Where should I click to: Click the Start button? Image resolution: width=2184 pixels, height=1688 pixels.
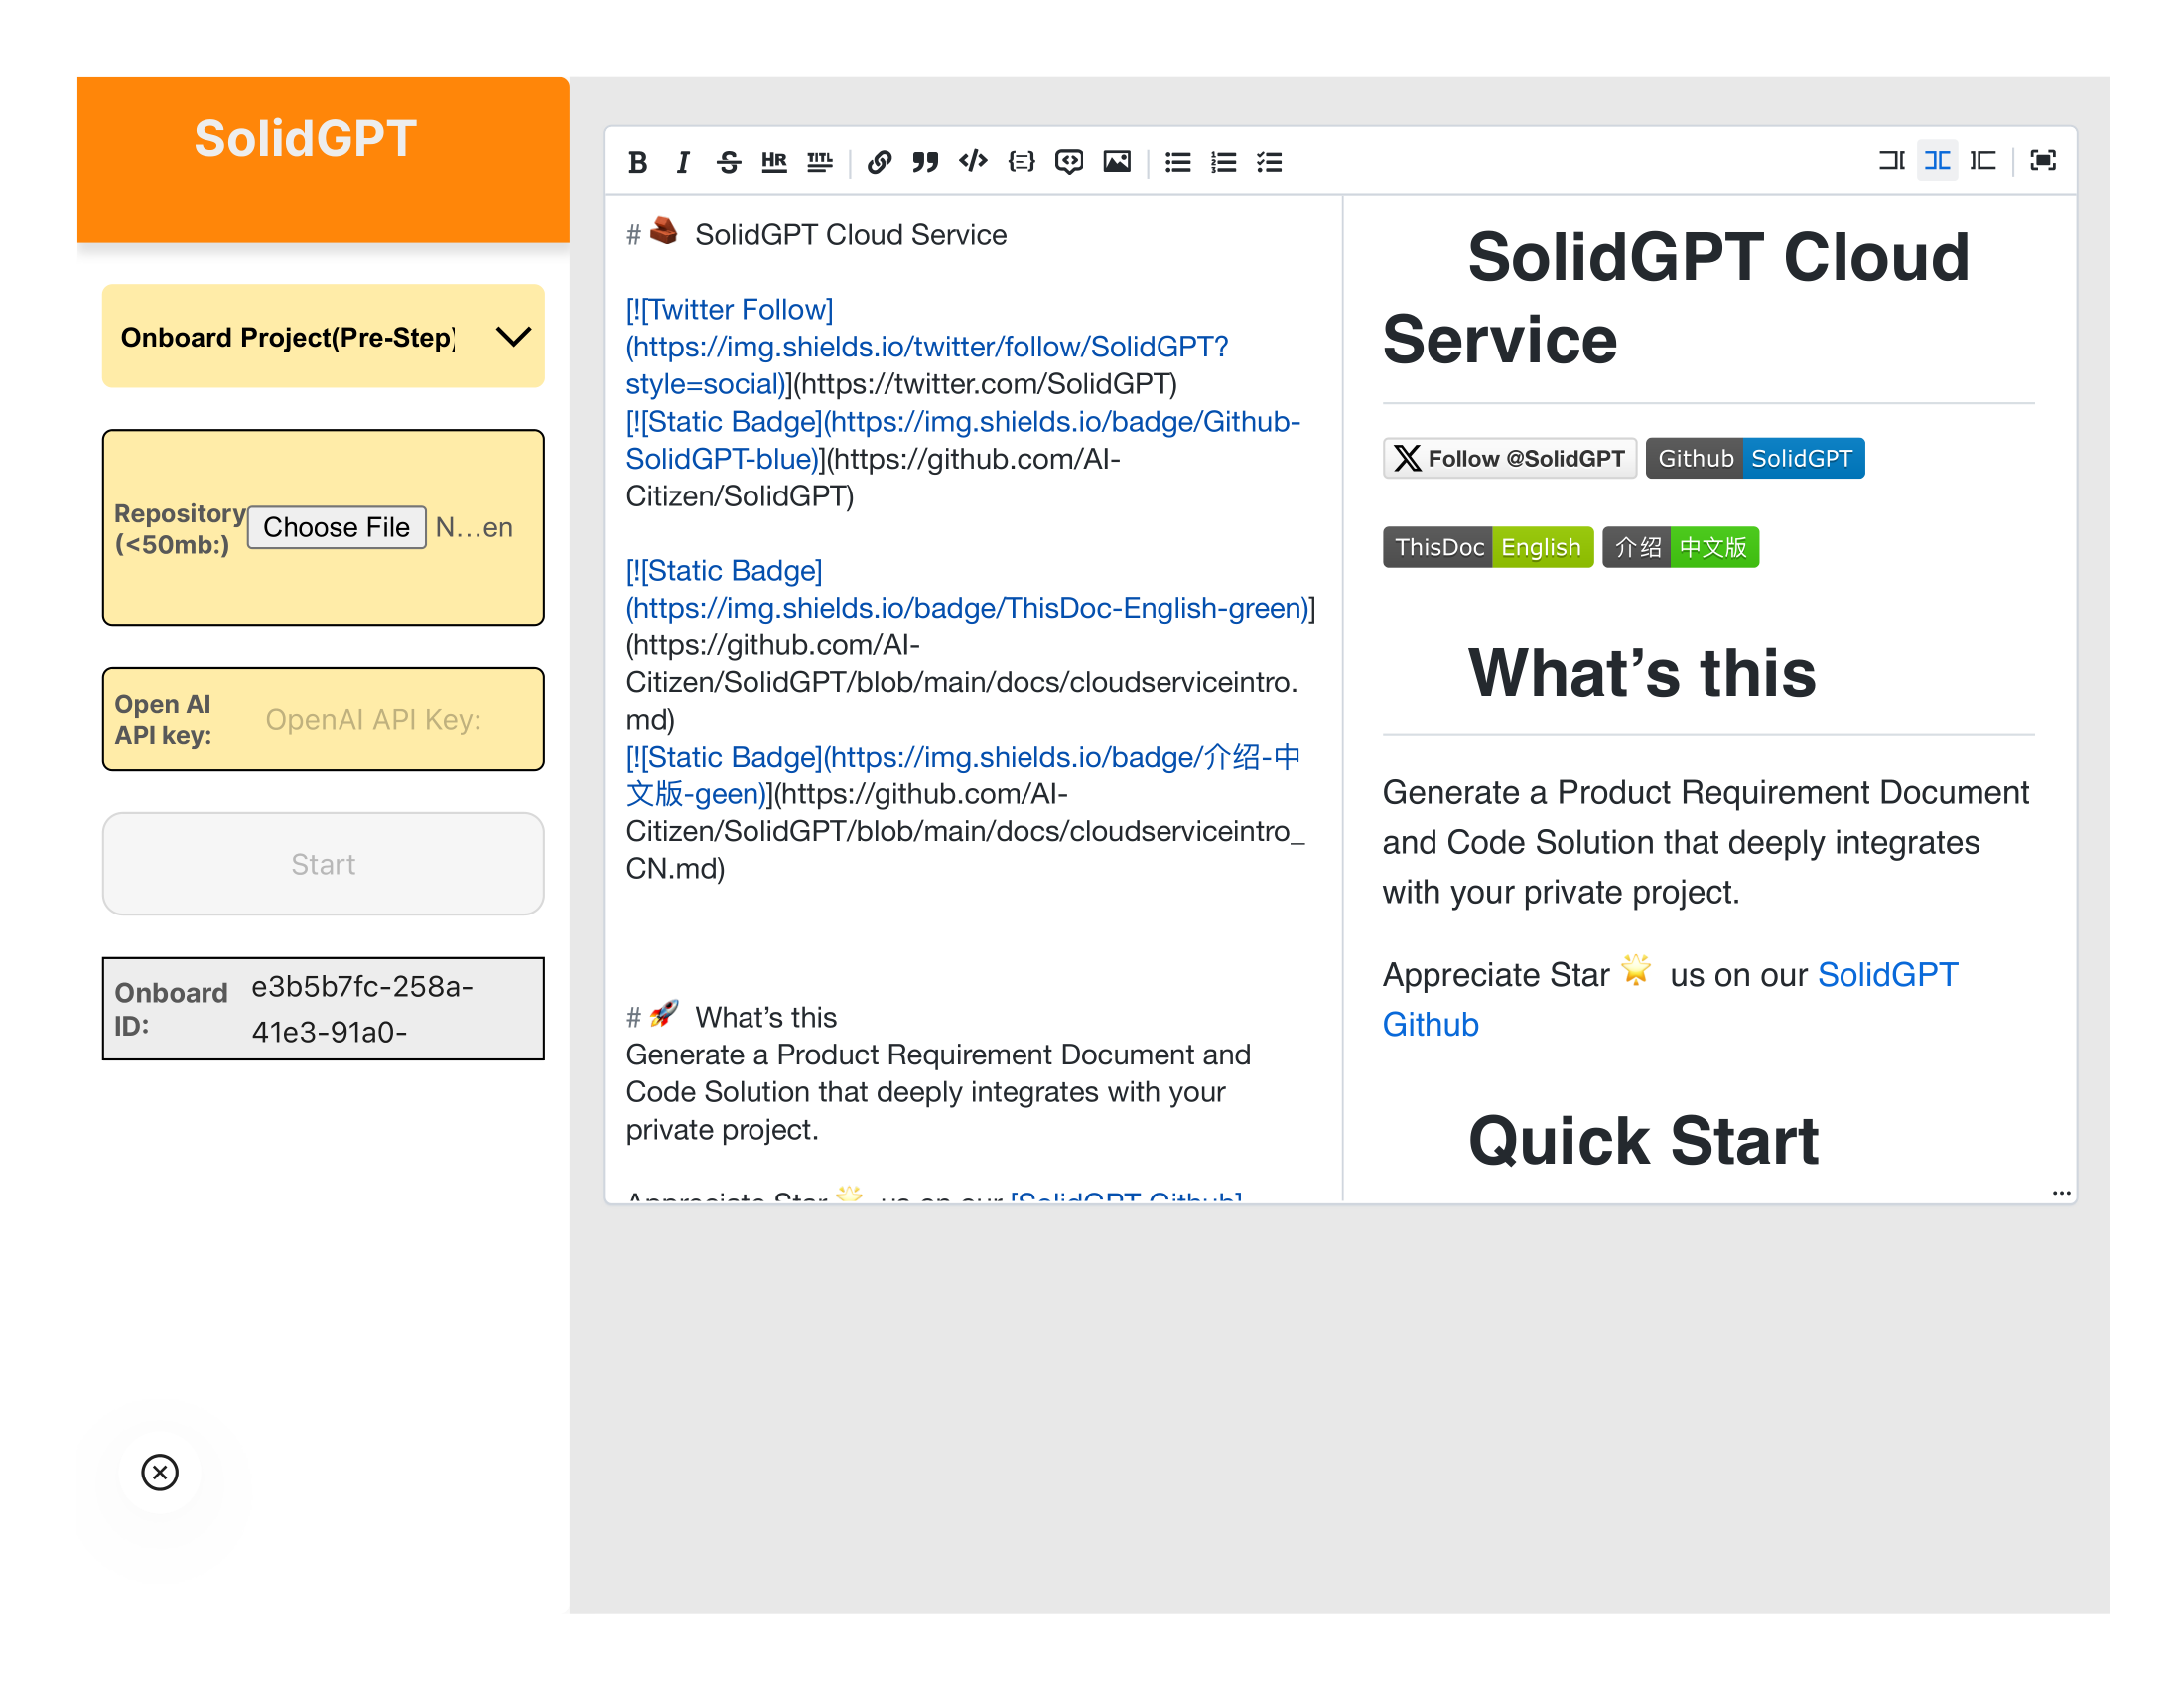coord(323,864)
